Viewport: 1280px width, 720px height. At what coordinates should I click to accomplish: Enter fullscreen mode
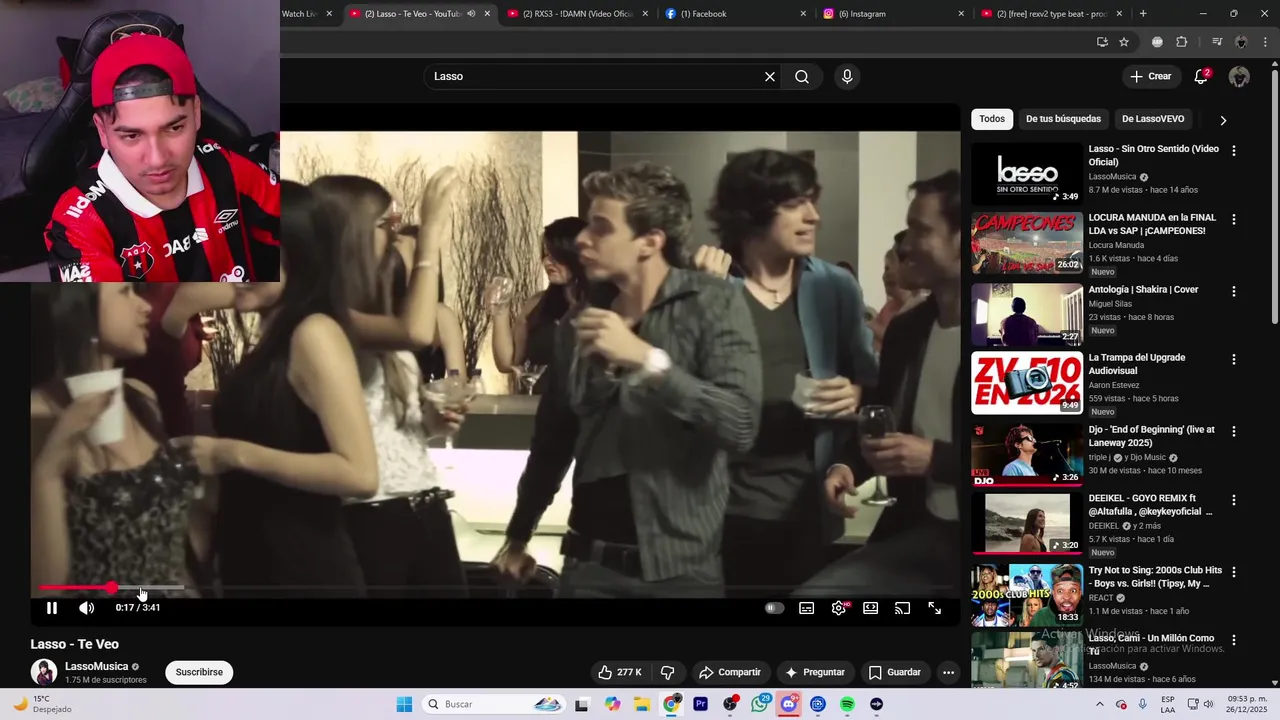(x=934, y=608)
